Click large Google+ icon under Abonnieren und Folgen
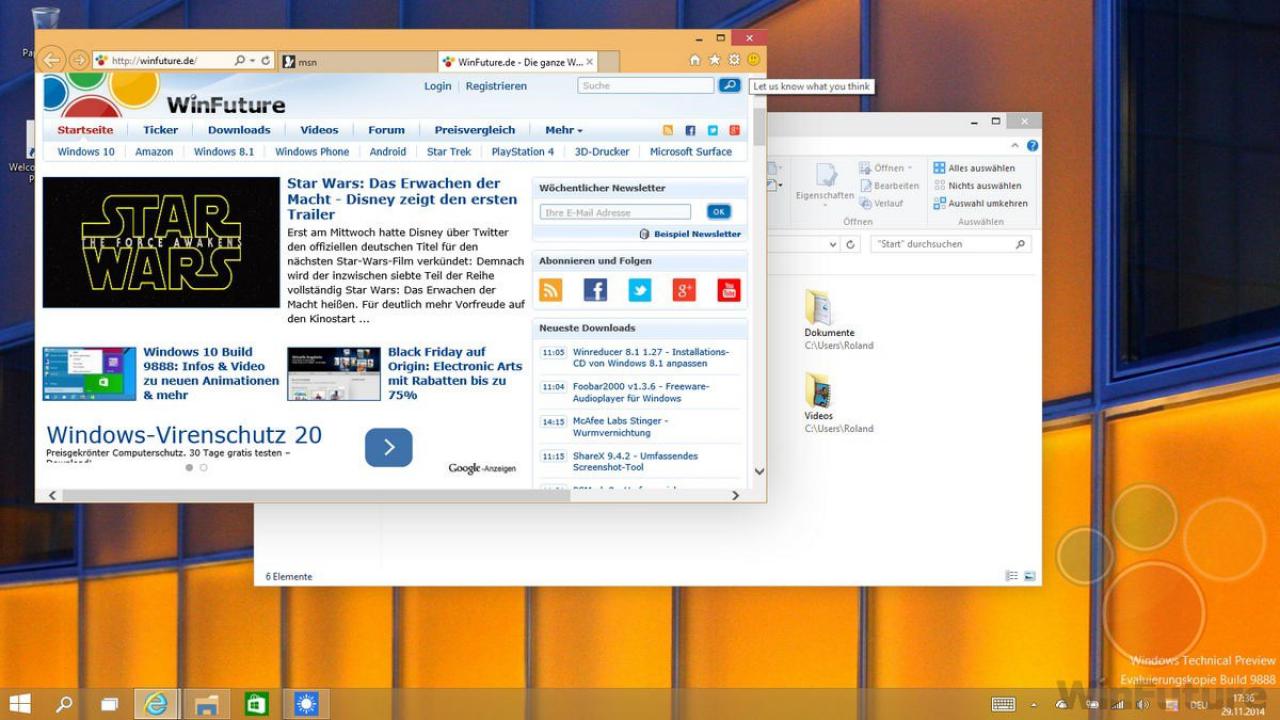 click(684, 290)
